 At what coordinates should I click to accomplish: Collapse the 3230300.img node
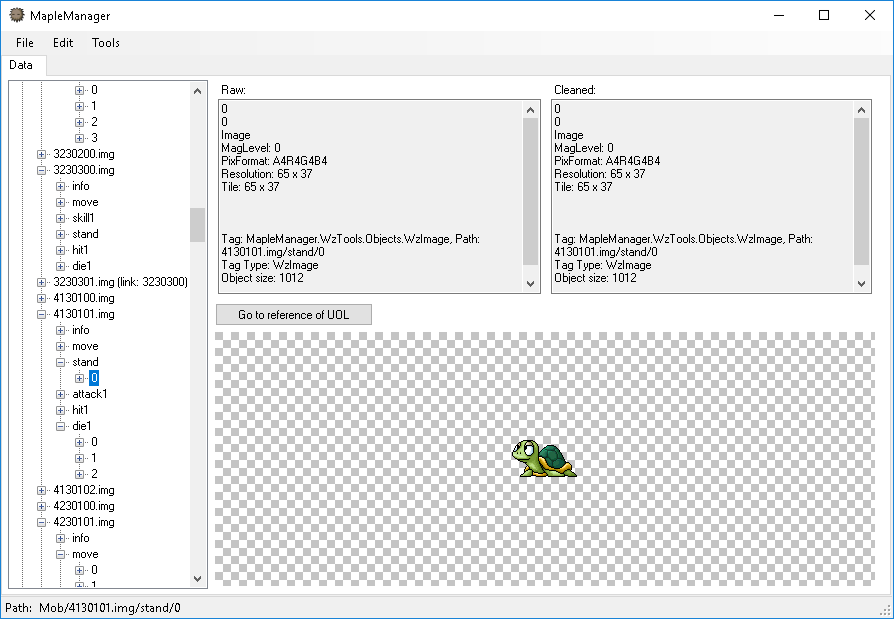point(41,170)
